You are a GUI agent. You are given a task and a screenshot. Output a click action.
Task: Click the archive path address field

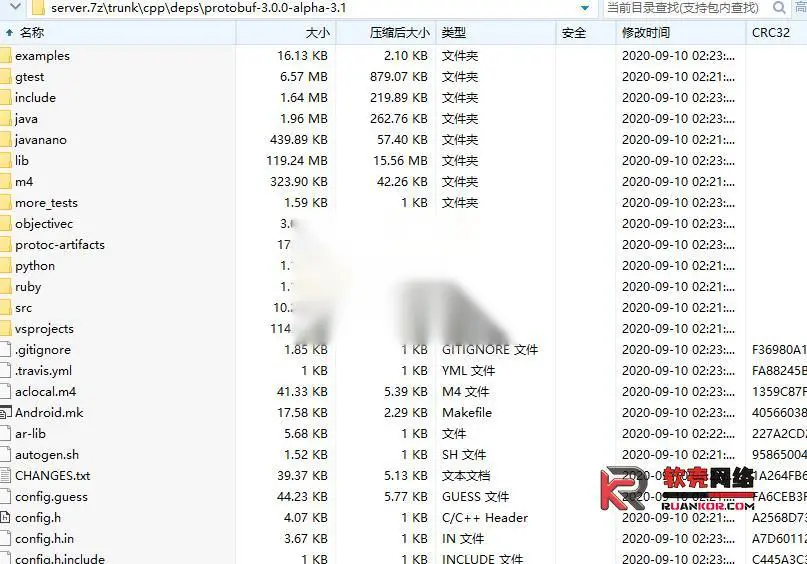(311, 8)
